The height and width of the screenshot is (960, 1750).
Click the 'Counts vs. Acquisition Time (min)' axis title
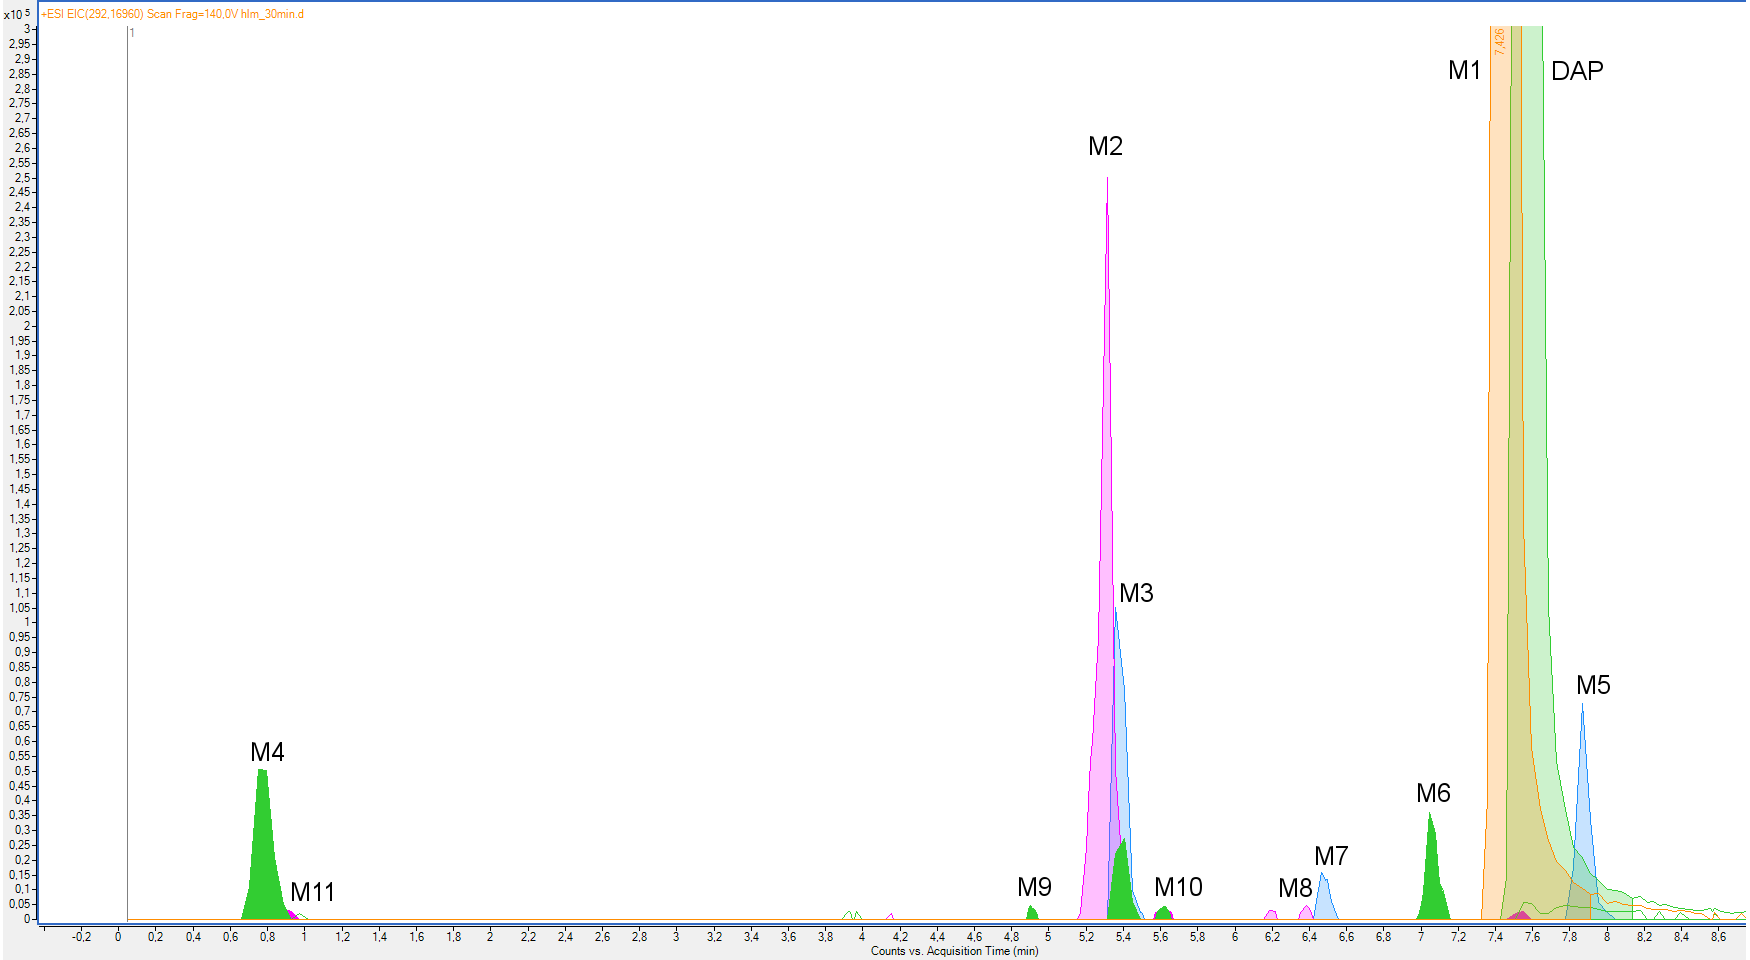click(x=954, y=951)
